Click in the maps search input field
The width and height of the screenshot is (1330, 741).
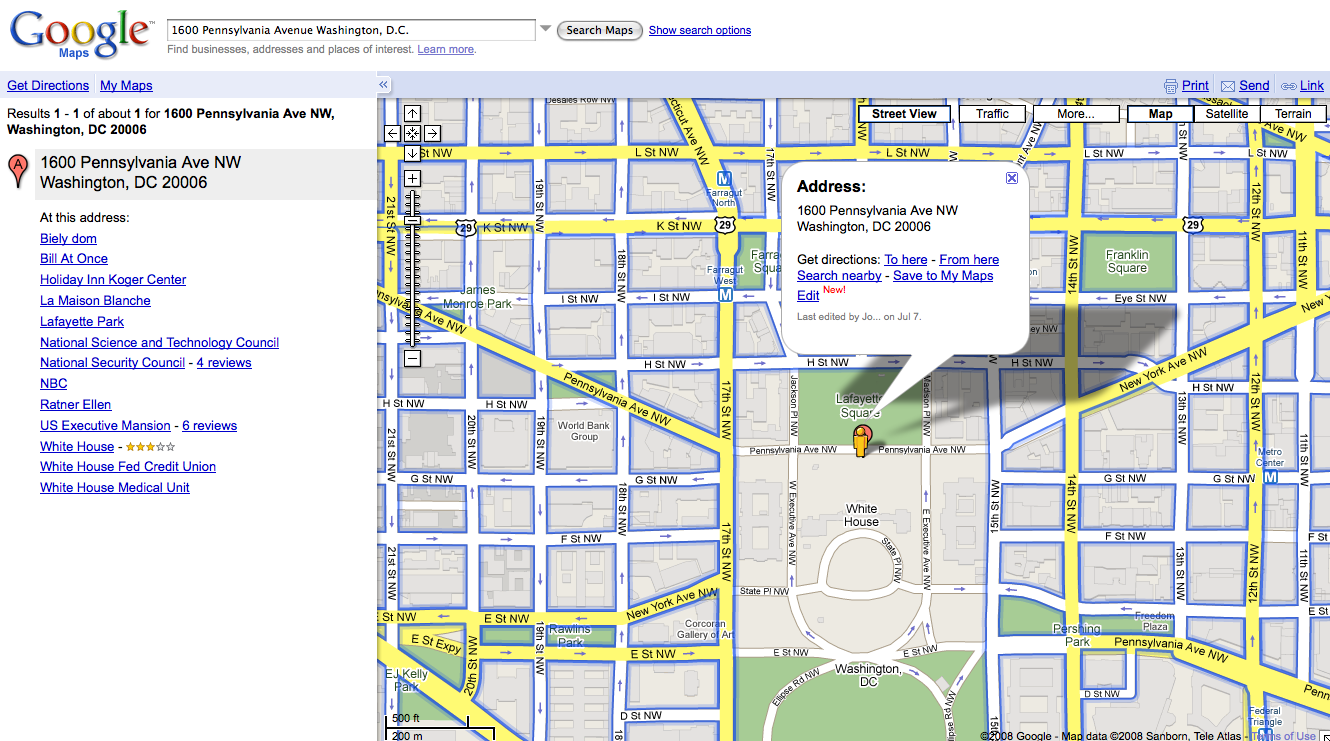point(350,30)
